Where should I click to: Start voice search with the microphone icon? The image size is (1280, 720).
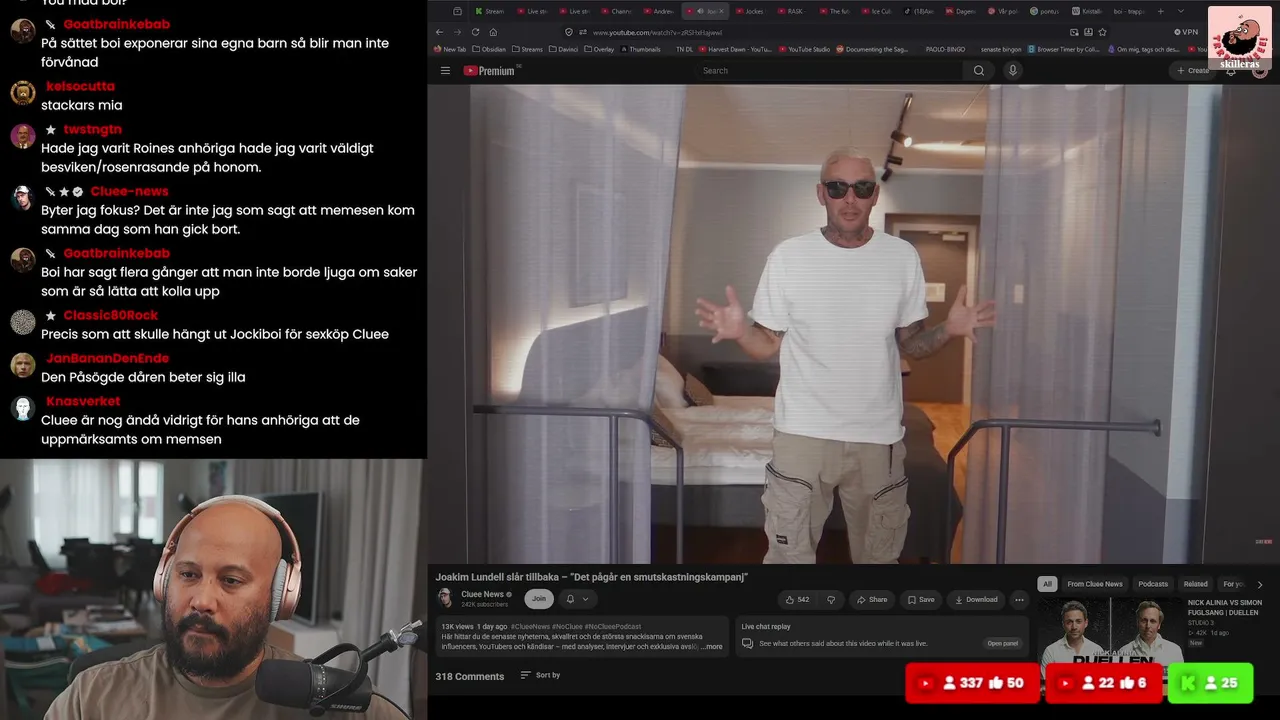pyautogui.click(x=1013, y=71)
